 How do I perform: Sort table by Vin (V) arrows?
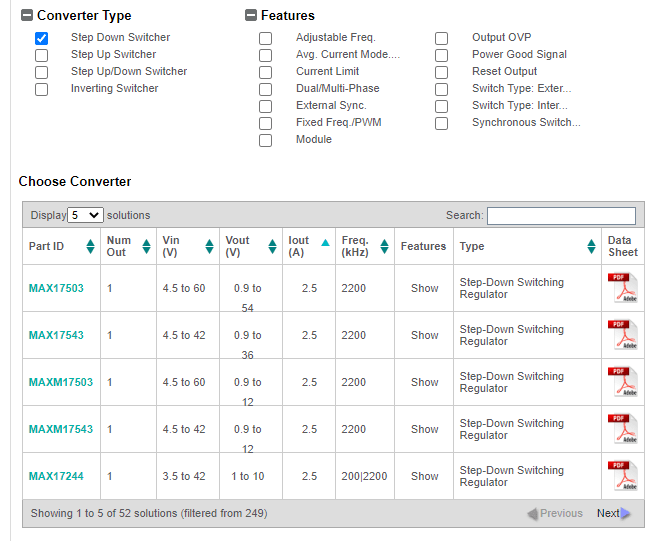point(209,247)
